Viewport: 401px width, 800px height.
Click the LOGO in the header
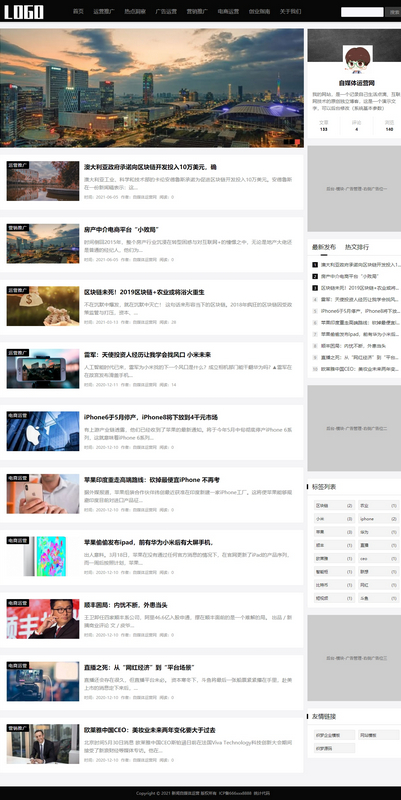click(x=23, y=12)
